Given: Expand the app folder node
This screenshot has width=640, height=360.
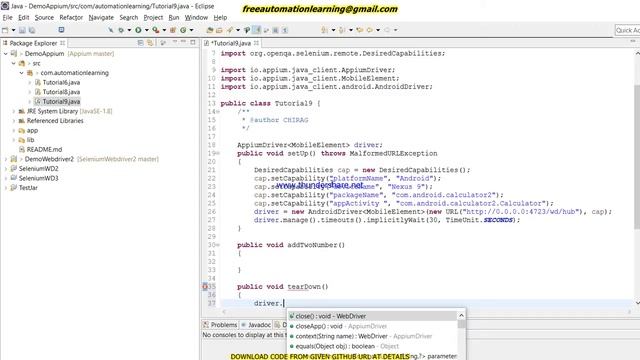Looking at the screenshot, I should 13,131.
